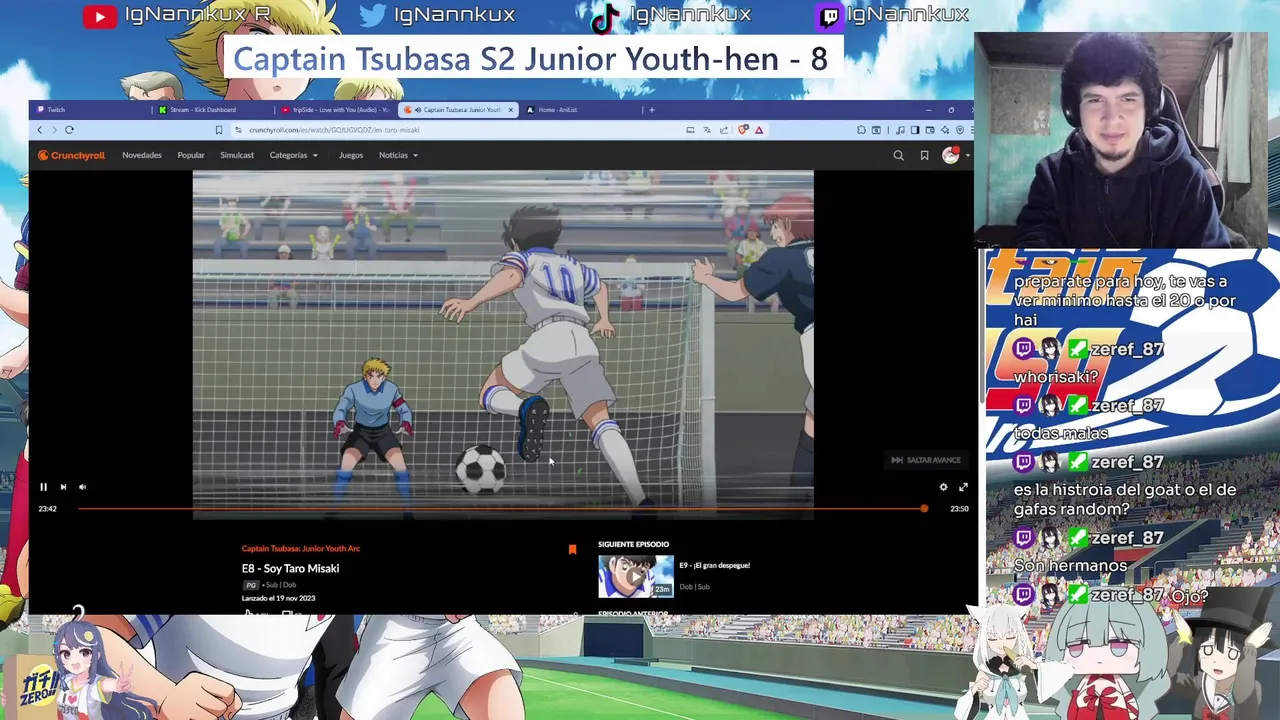Open Brave Rewards triangle icon
Screen dimensions: 1280x720
tap(759, 130)
